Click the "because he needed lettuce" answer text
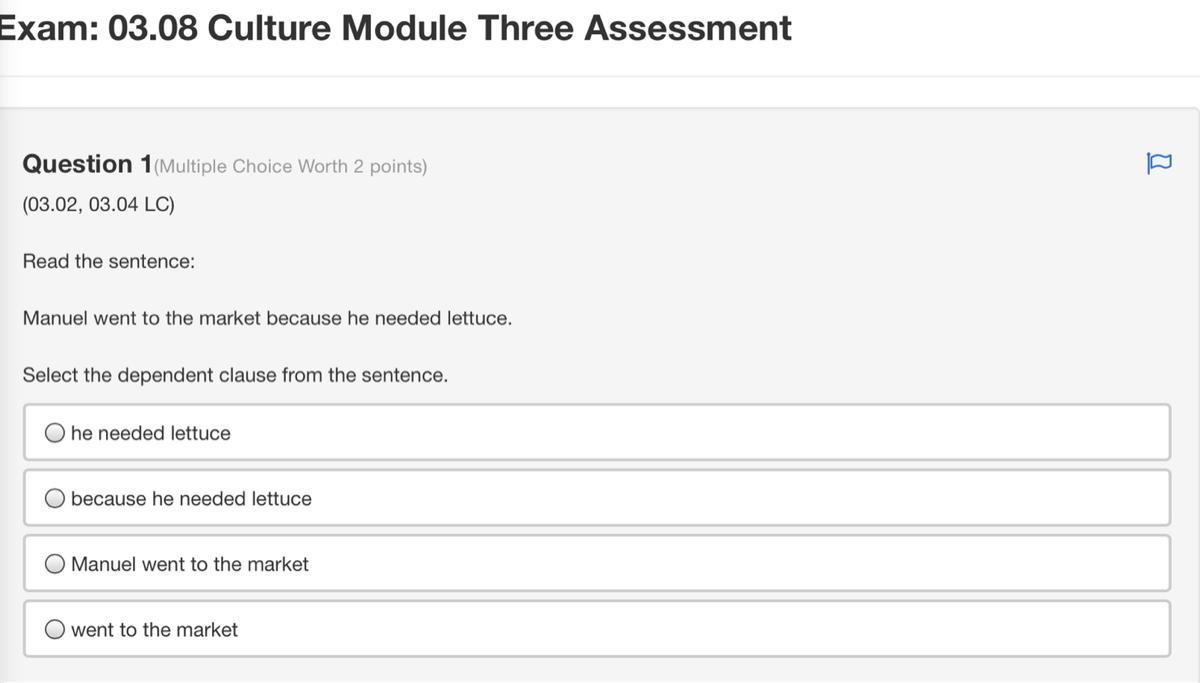This screenshot has width=1200, height=683. pyautogui.click(x=191, y=498)
